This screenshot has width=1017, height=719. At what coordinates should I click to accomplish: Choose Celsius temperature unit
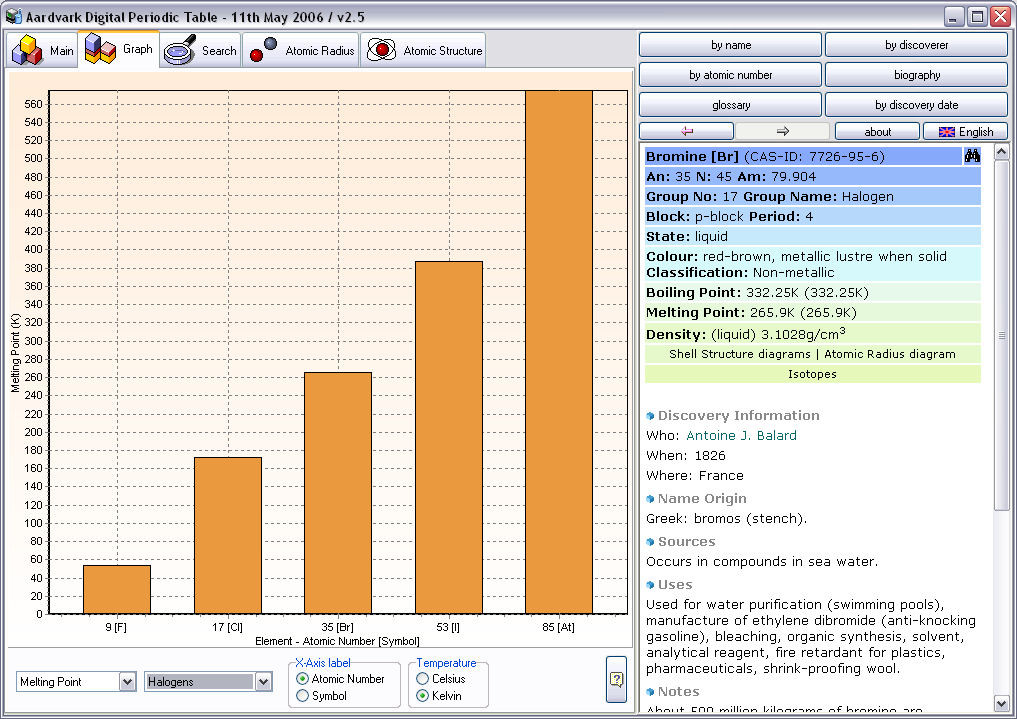click(441, 679)
